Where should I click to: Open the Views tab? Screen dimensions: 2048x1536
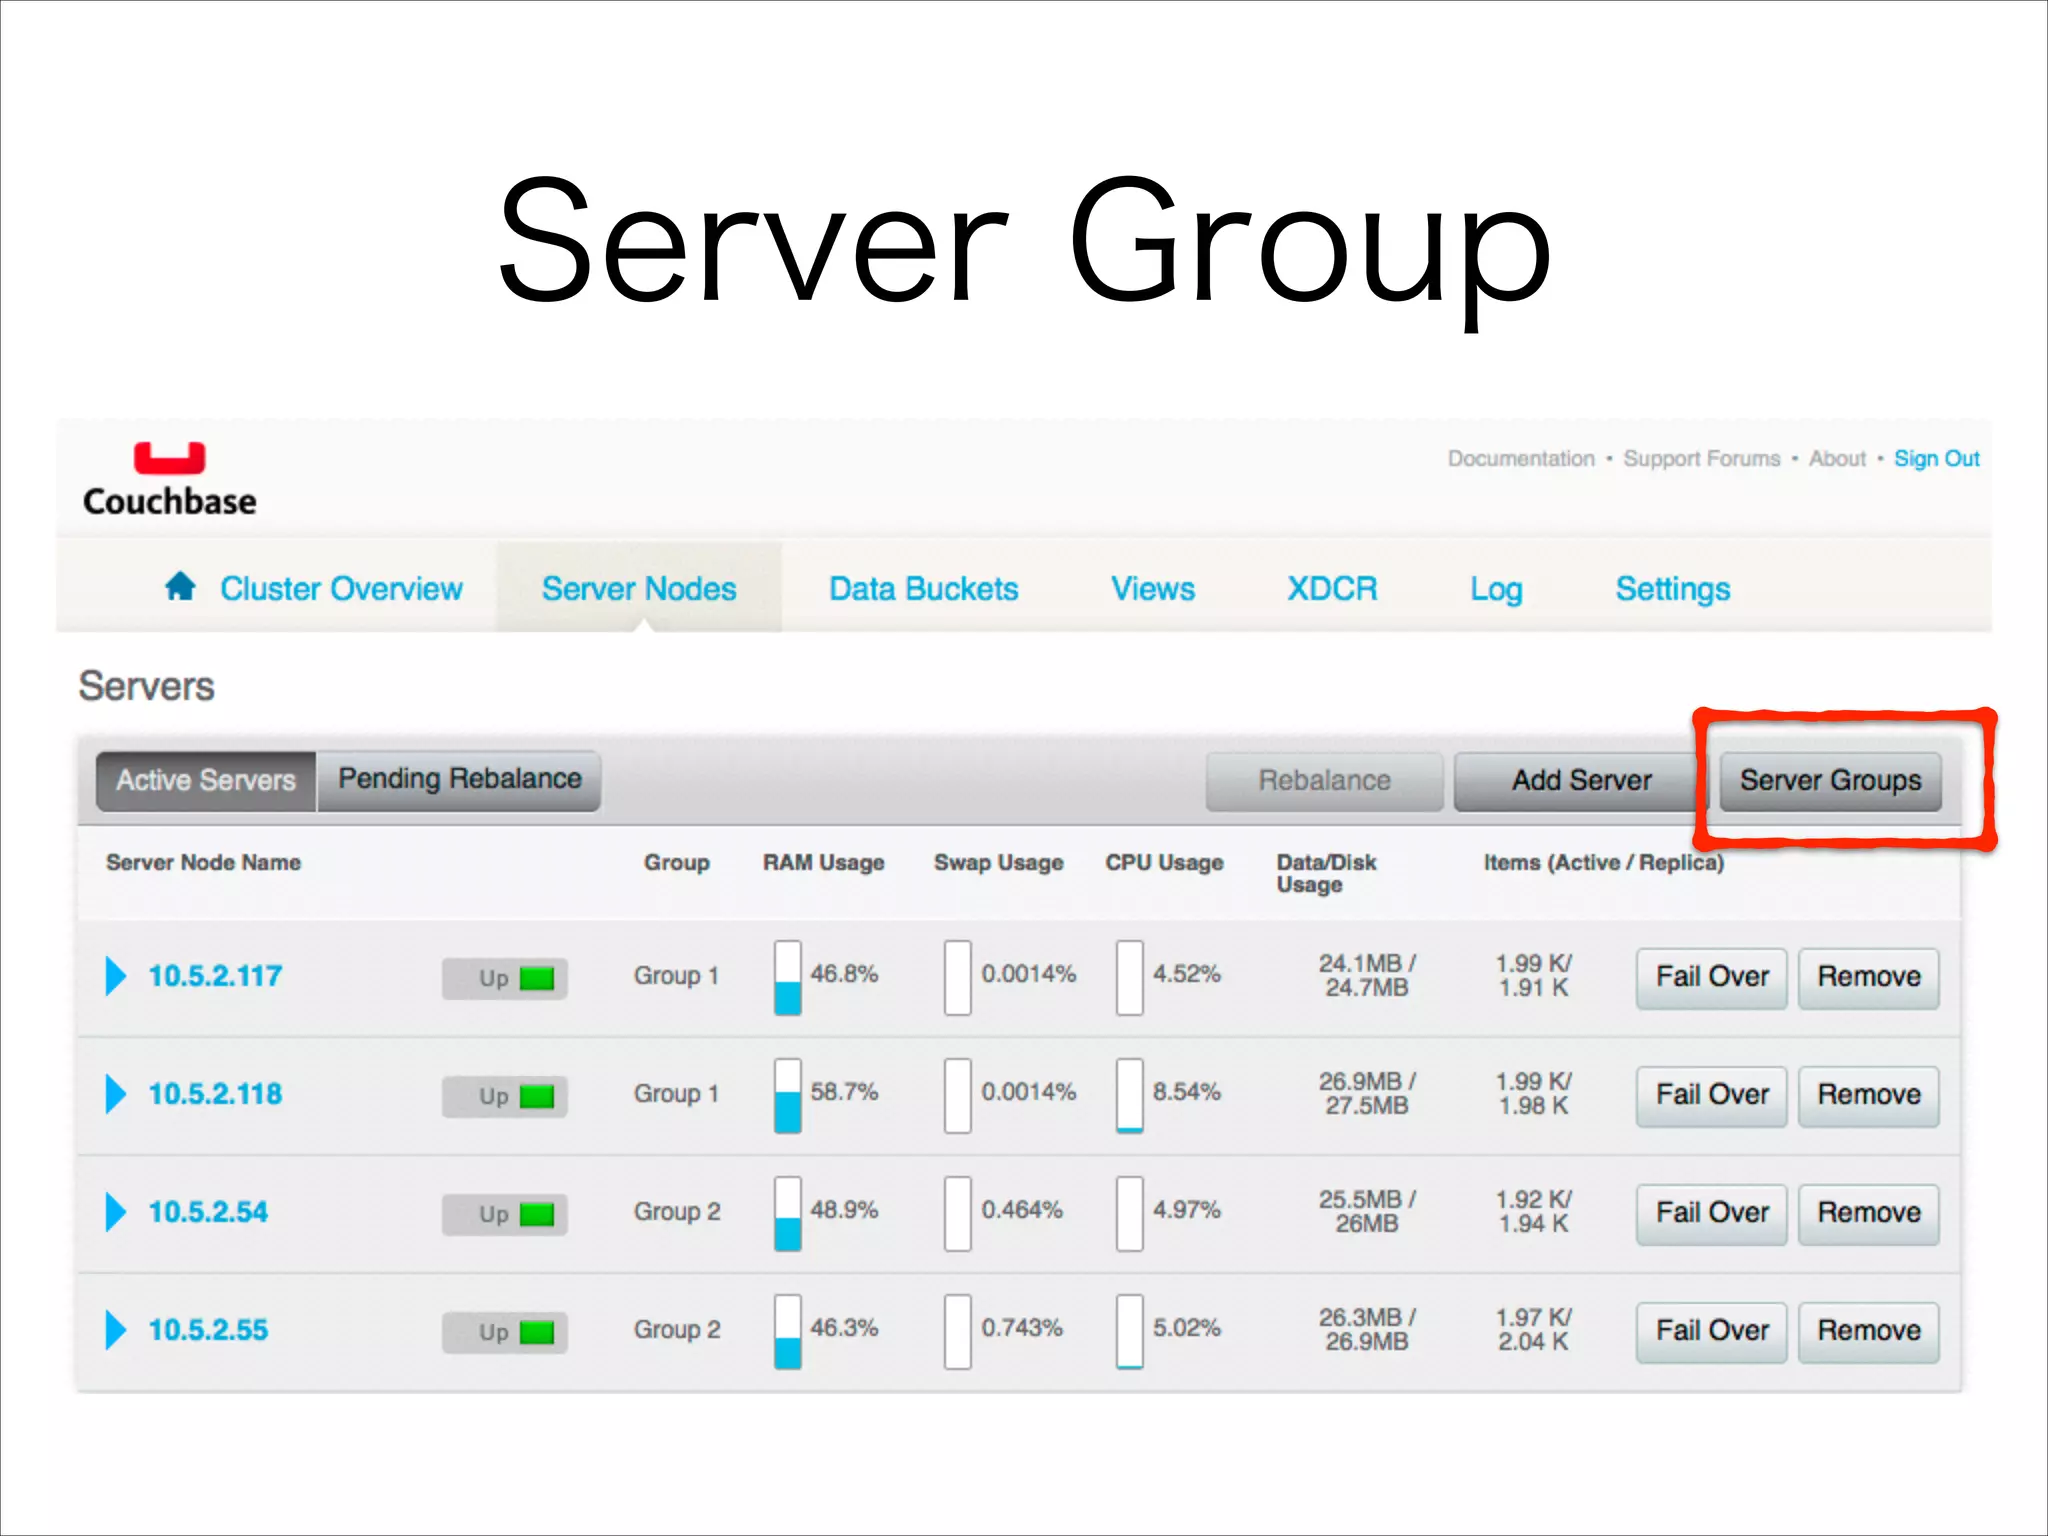[1153, 588]
